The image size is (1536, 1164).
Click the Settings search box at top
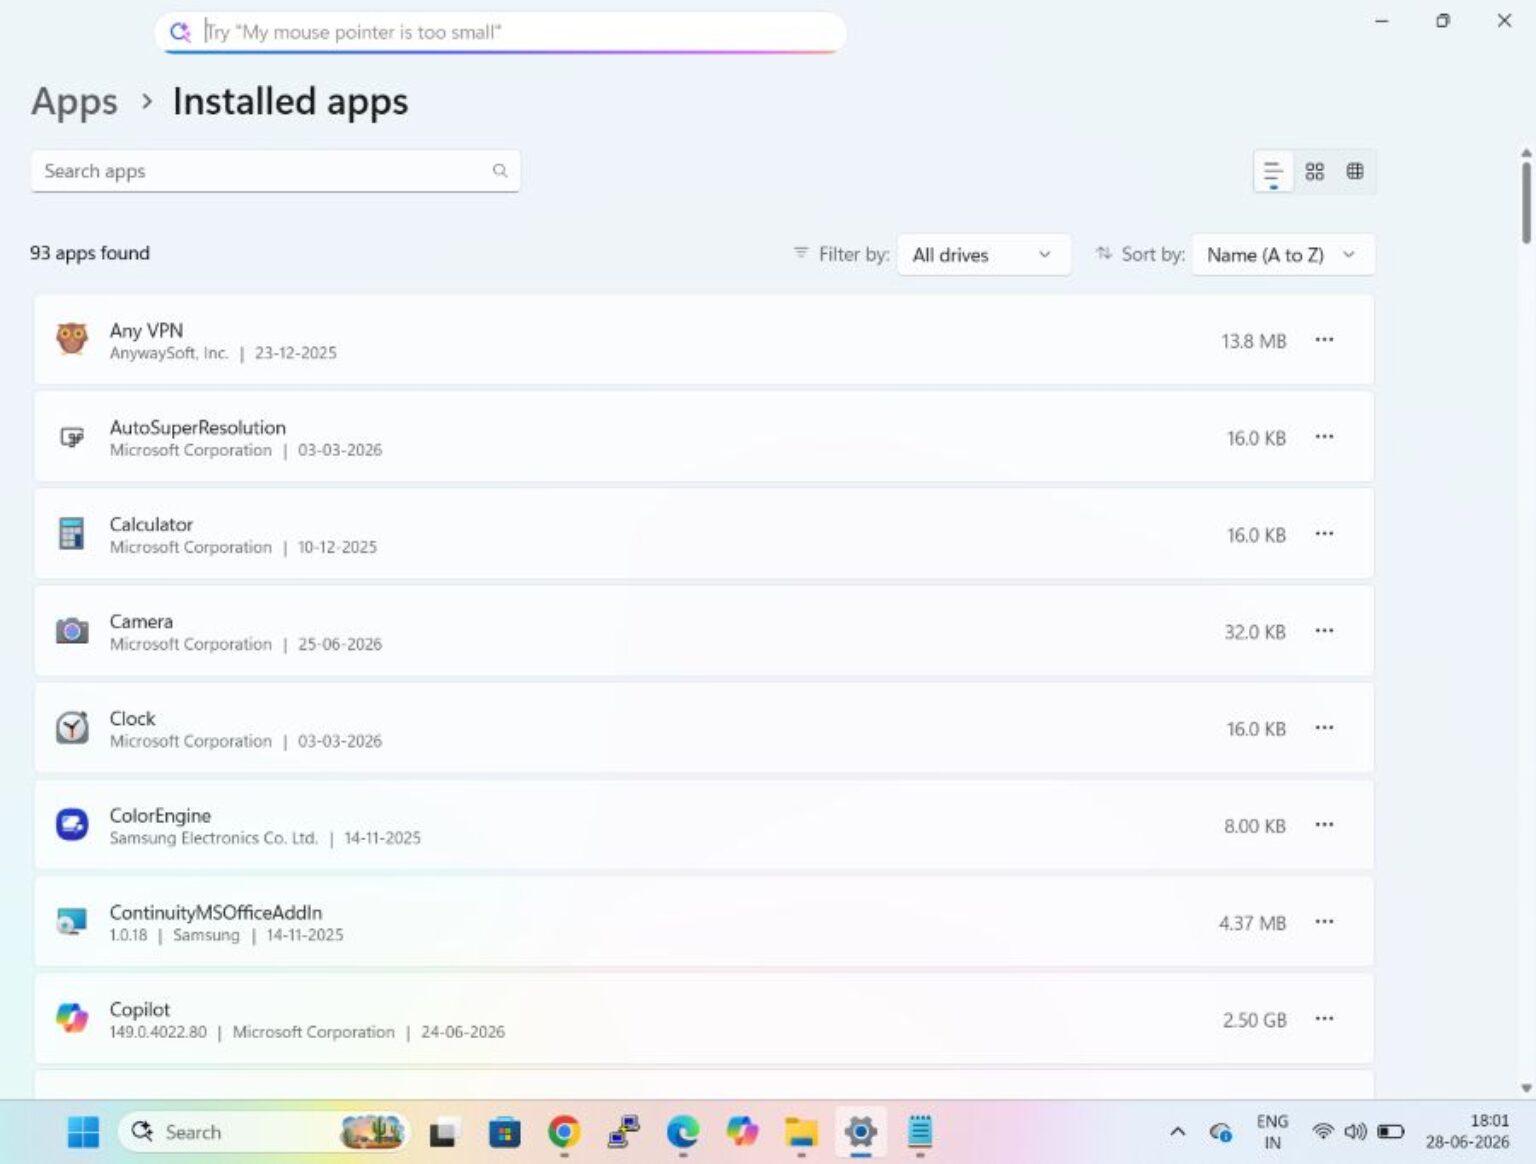pos(501,32)
